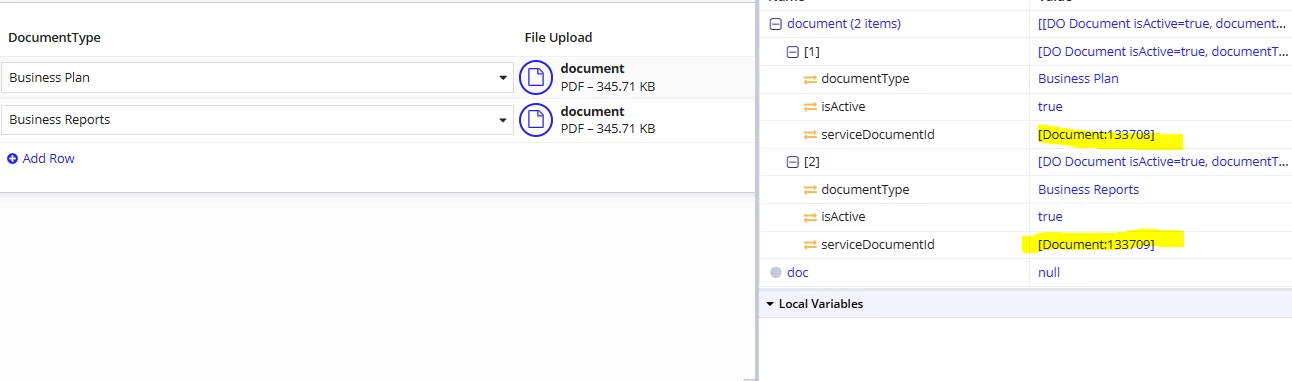Viewport: 1292px width, 381px height.
Task: Click the File Upload column header
Action: [x=558, y=38]
